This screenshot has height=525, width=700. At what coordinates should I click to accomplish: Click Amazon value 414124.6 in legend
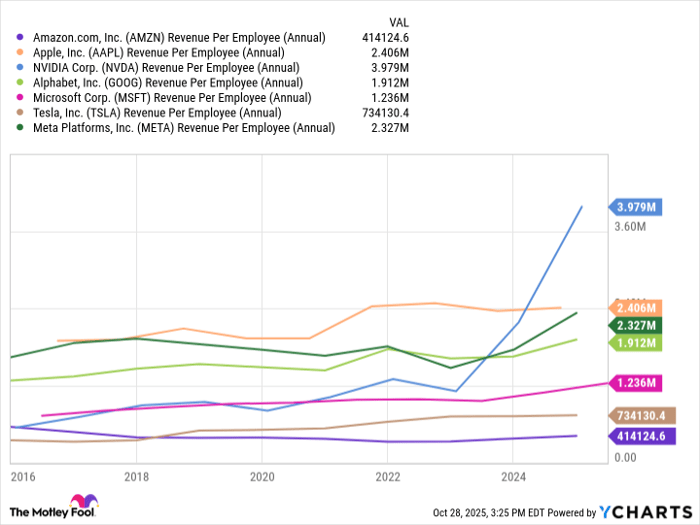[385, 38]
